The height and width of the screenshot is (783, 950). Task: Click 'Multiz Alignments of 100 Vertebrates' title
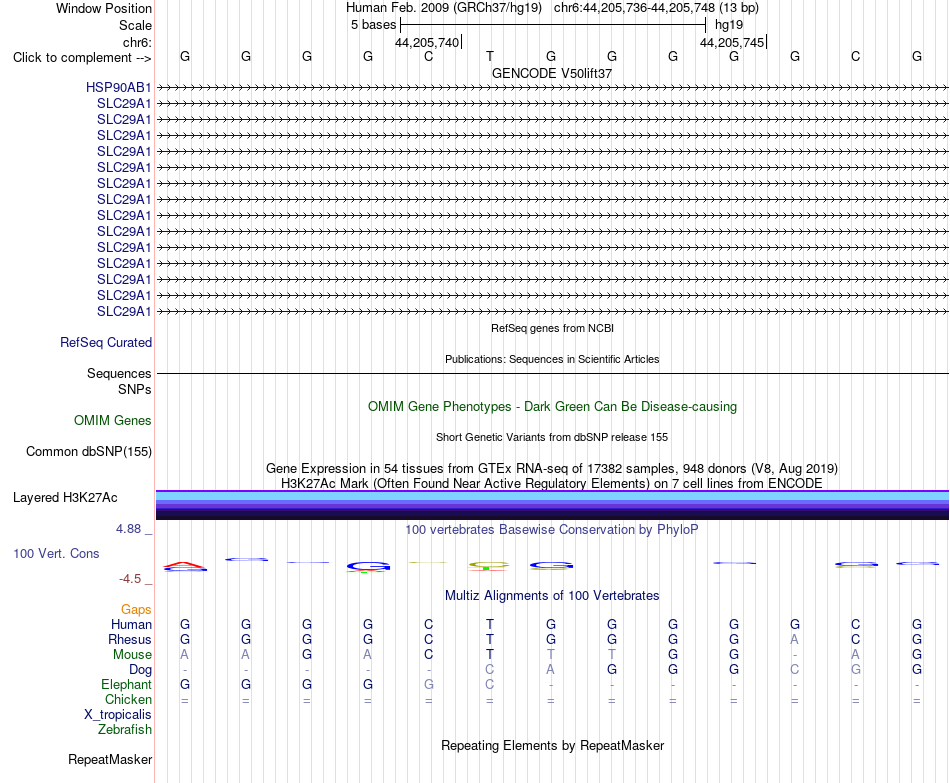pyautogui.click(x=552, y=596)
